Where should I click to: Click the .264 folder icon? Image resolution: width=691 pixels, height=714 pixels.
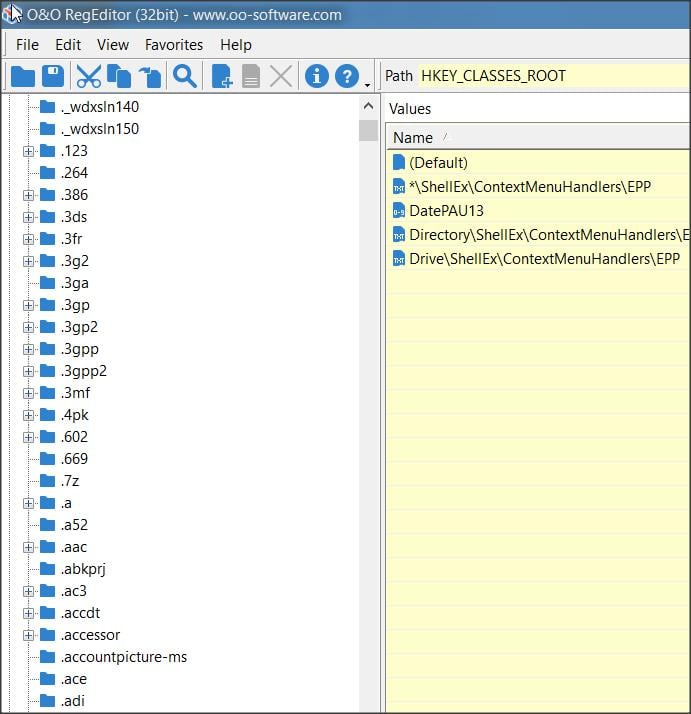pyautogui.click(x=47, y=173)
